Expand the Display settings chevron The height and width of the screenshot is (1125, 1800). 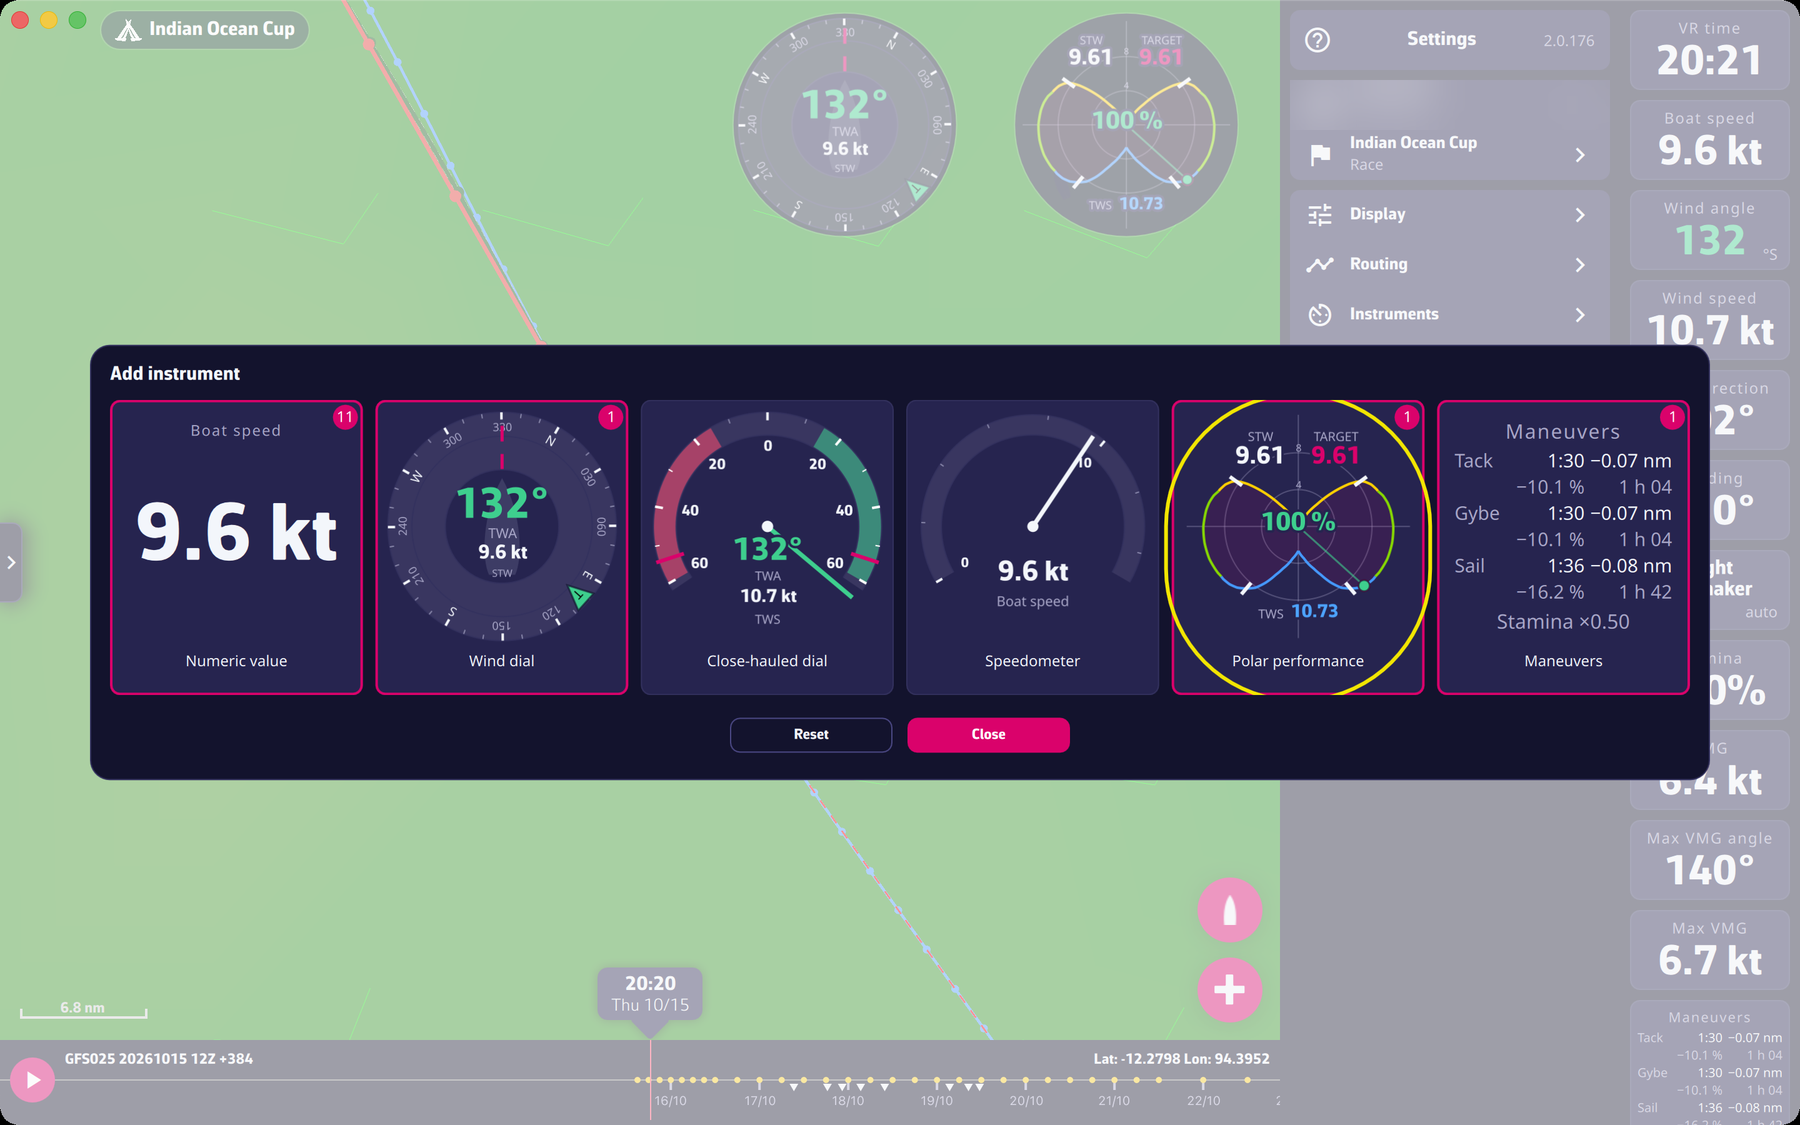coord(1580,215)
